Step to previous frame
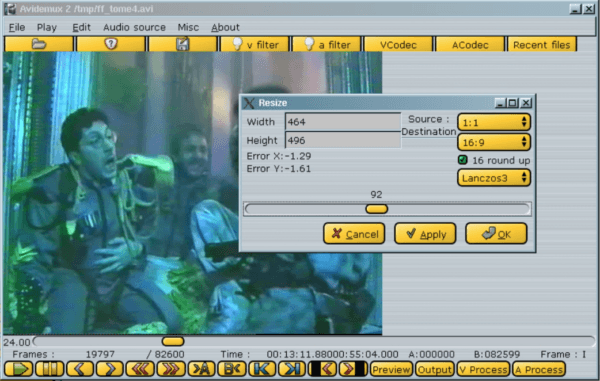 80,369
